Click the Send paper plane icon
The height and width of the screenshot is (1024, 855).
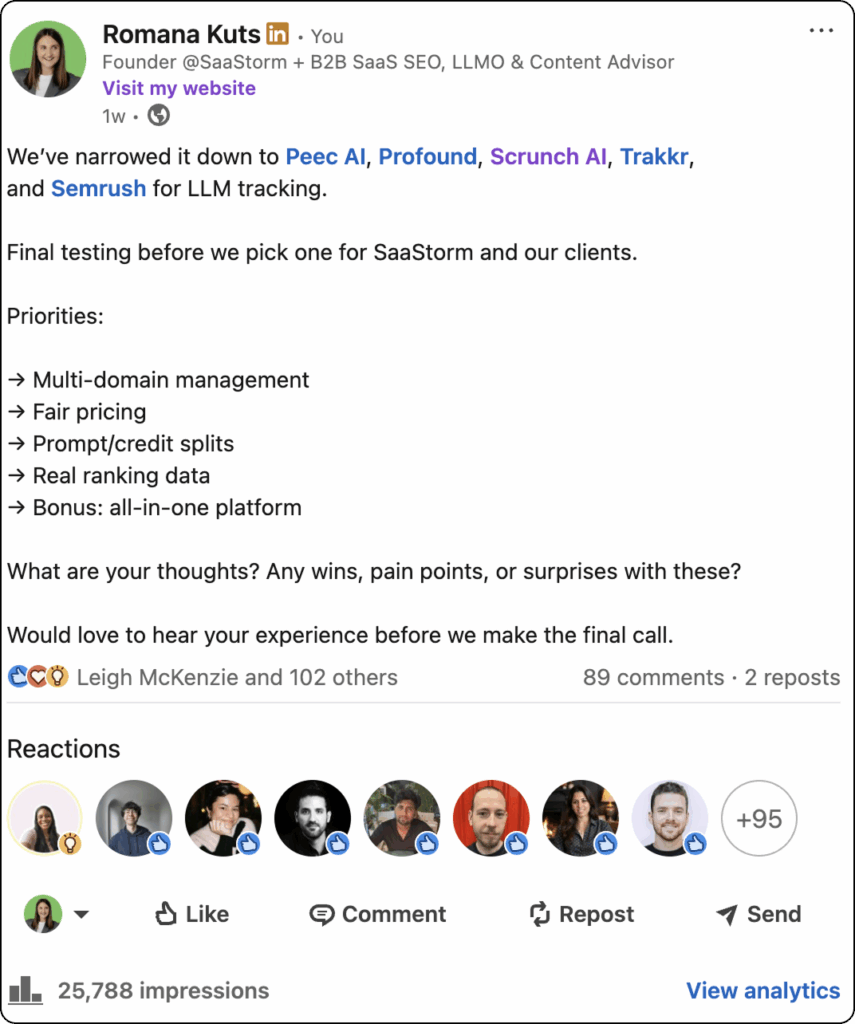727,914
